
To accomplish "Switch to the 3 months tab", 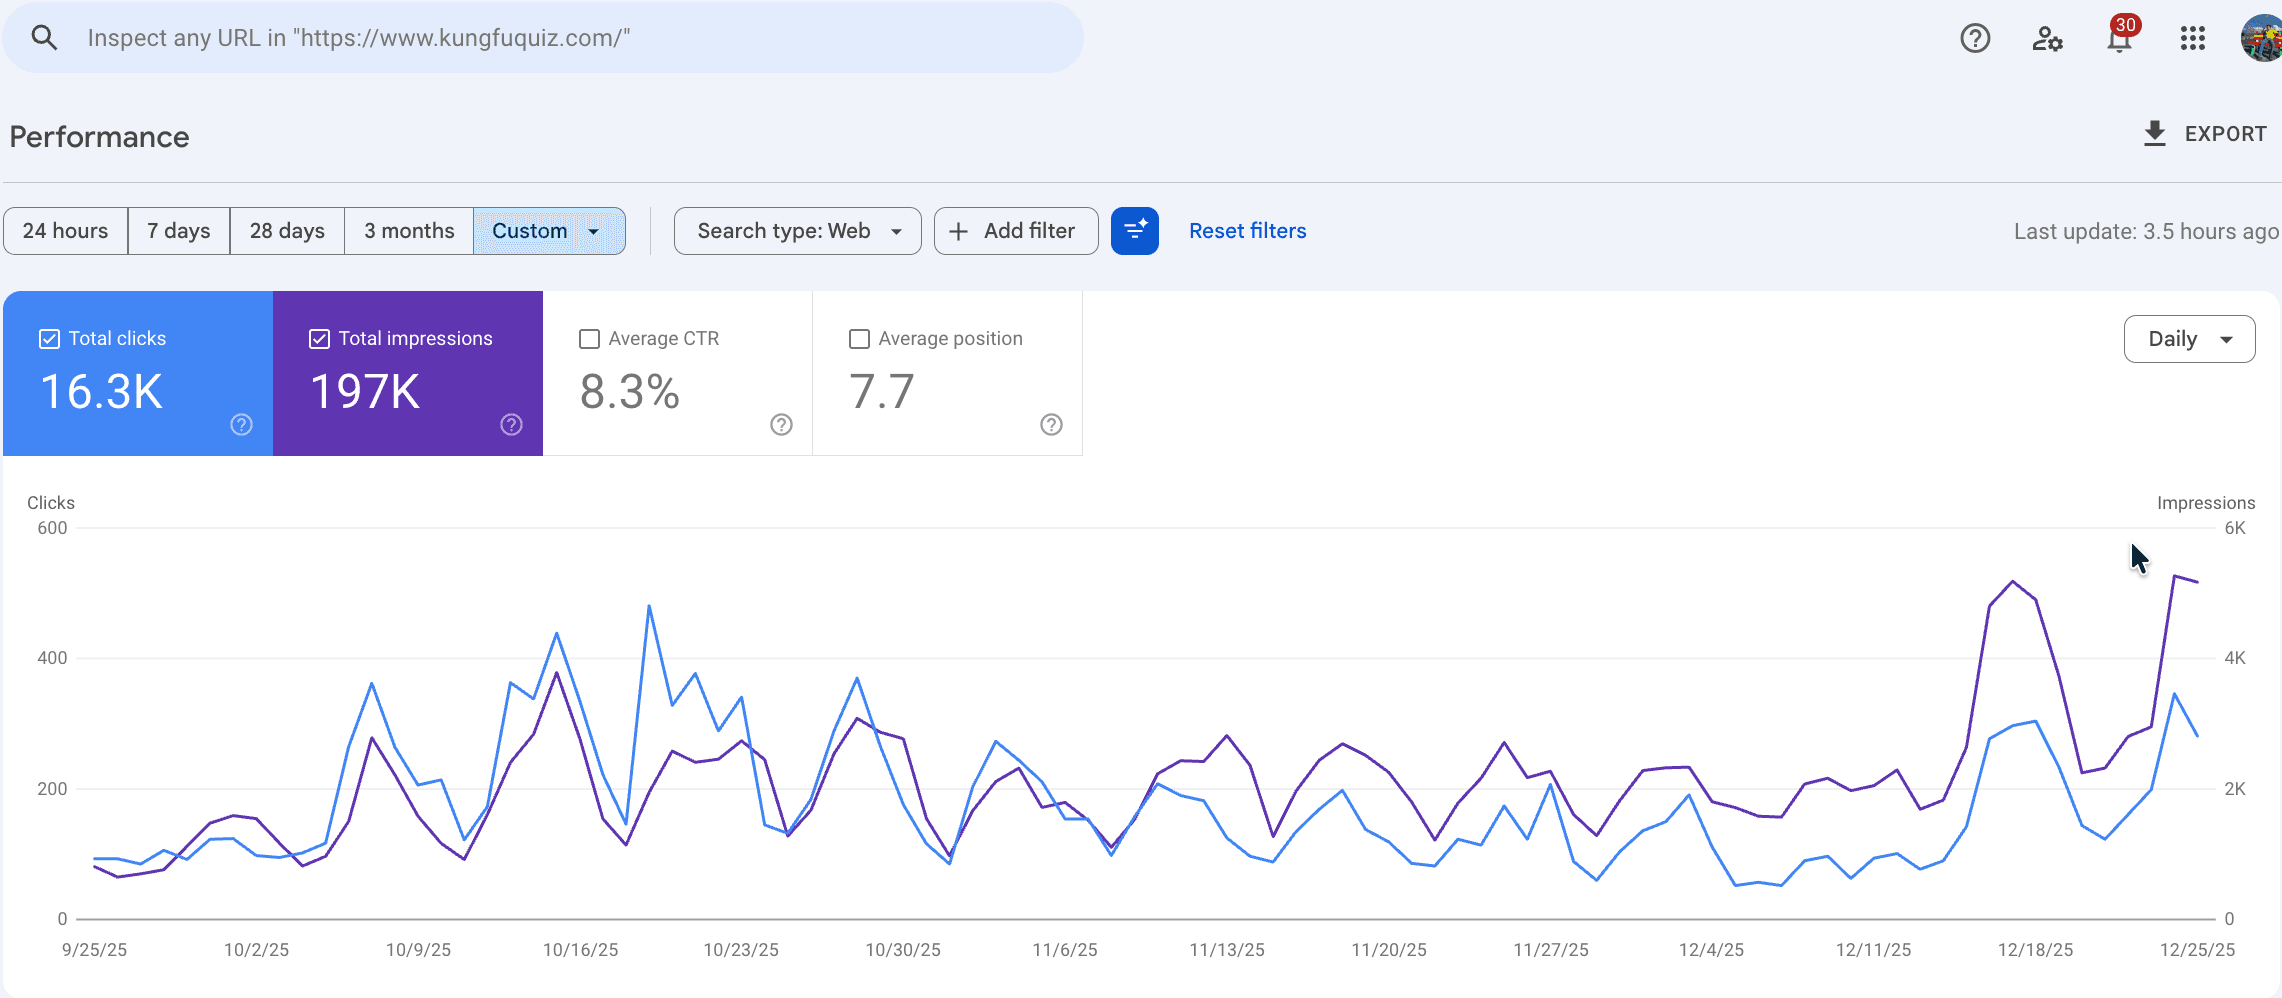I will point(408,230).
